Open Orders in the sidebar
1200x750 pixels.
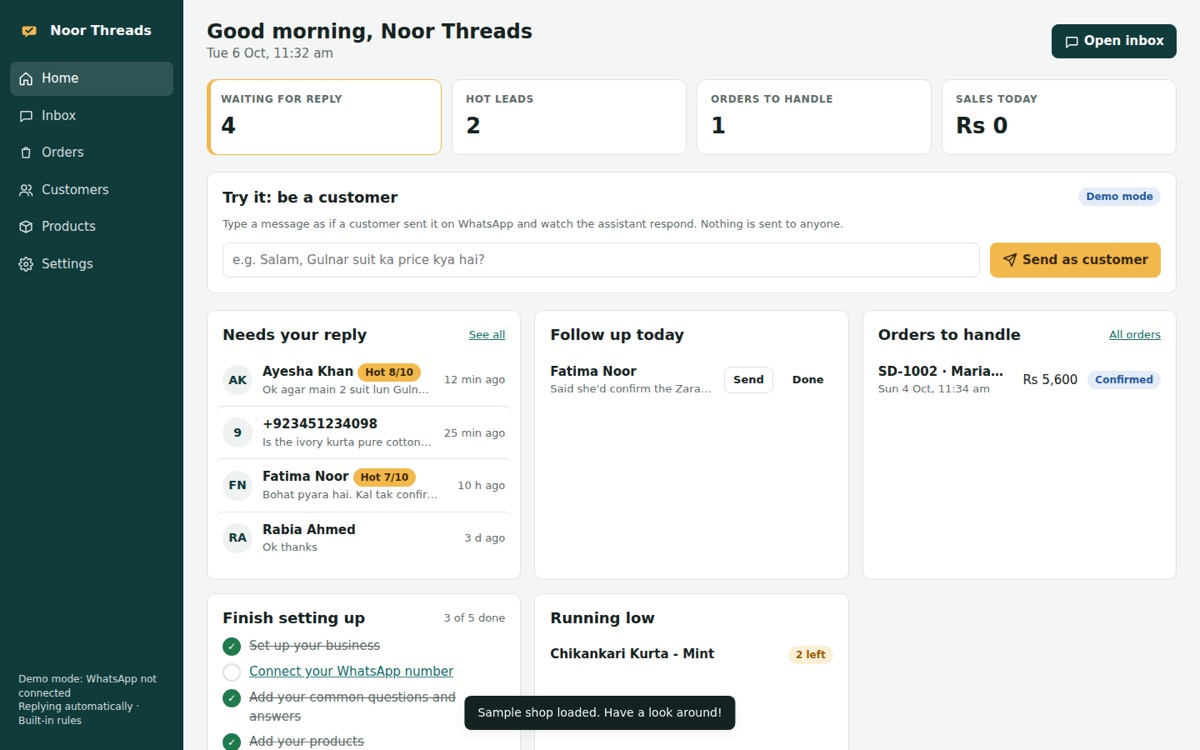click(92, 153)
